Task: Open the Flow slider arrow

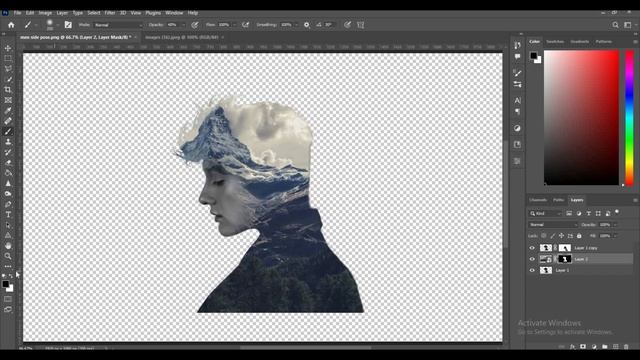Action: 235,25
